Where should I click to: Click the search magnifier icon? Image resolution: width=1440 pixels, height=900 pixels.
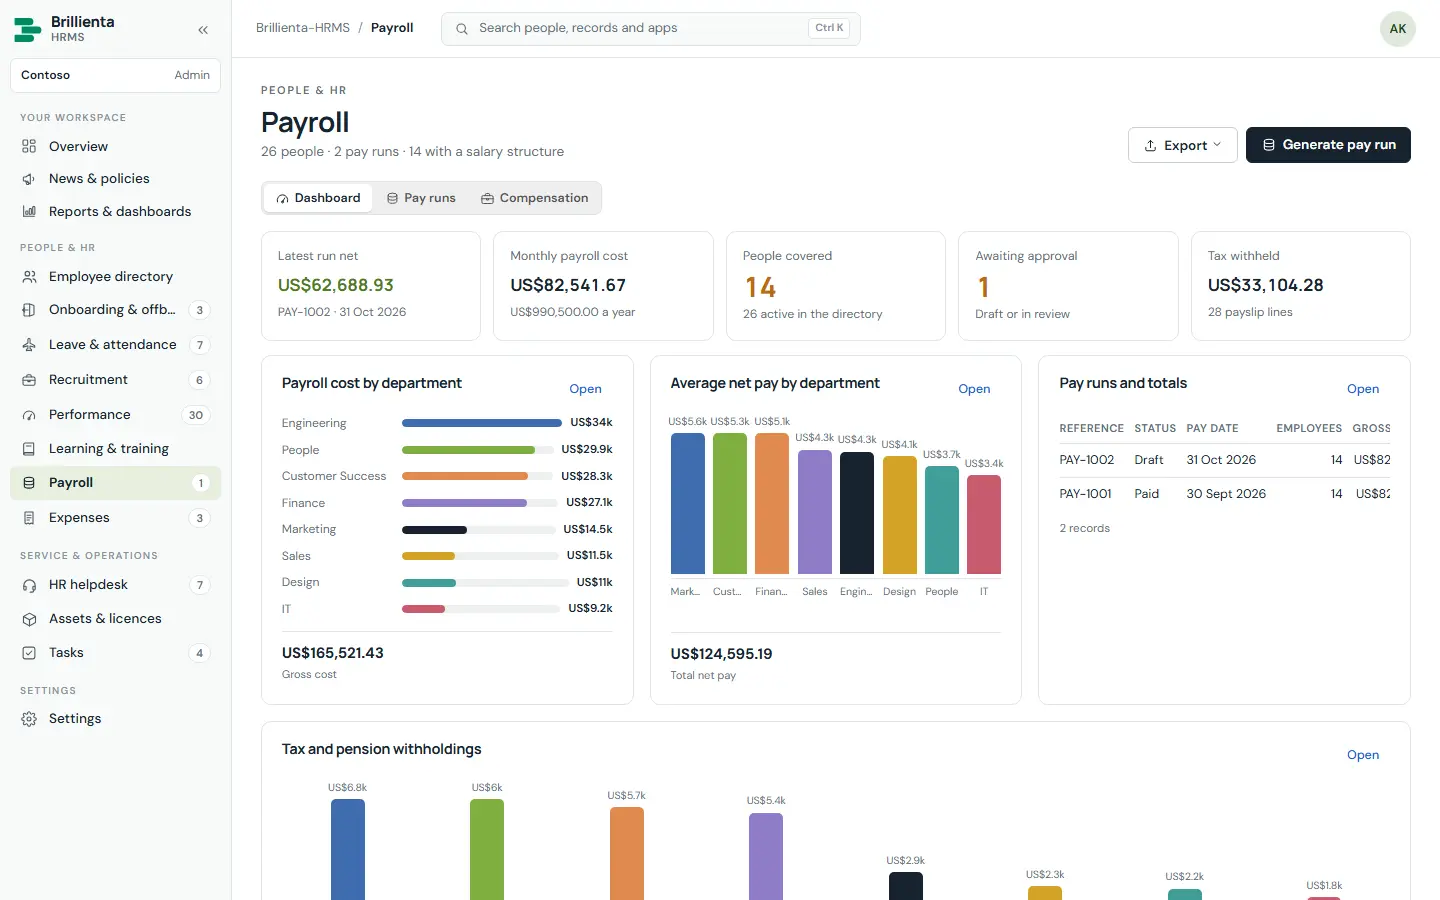point(462,29)
